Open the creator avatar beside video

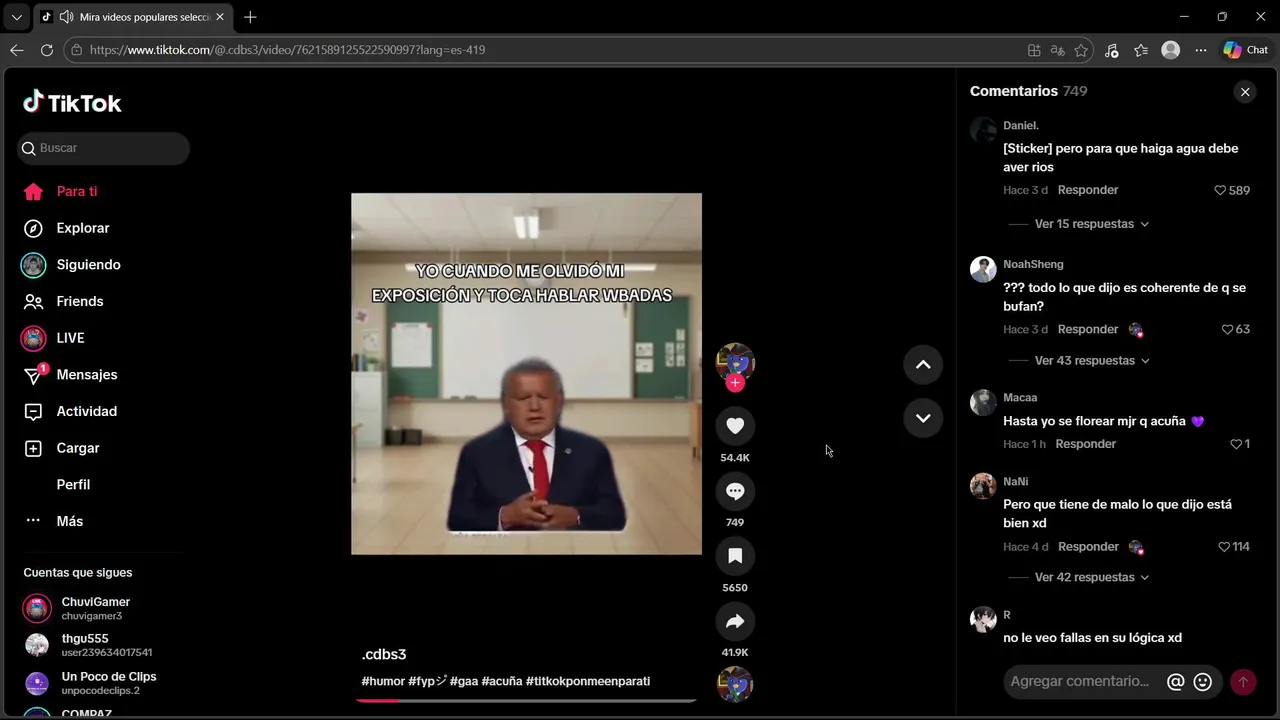point(735,361)
